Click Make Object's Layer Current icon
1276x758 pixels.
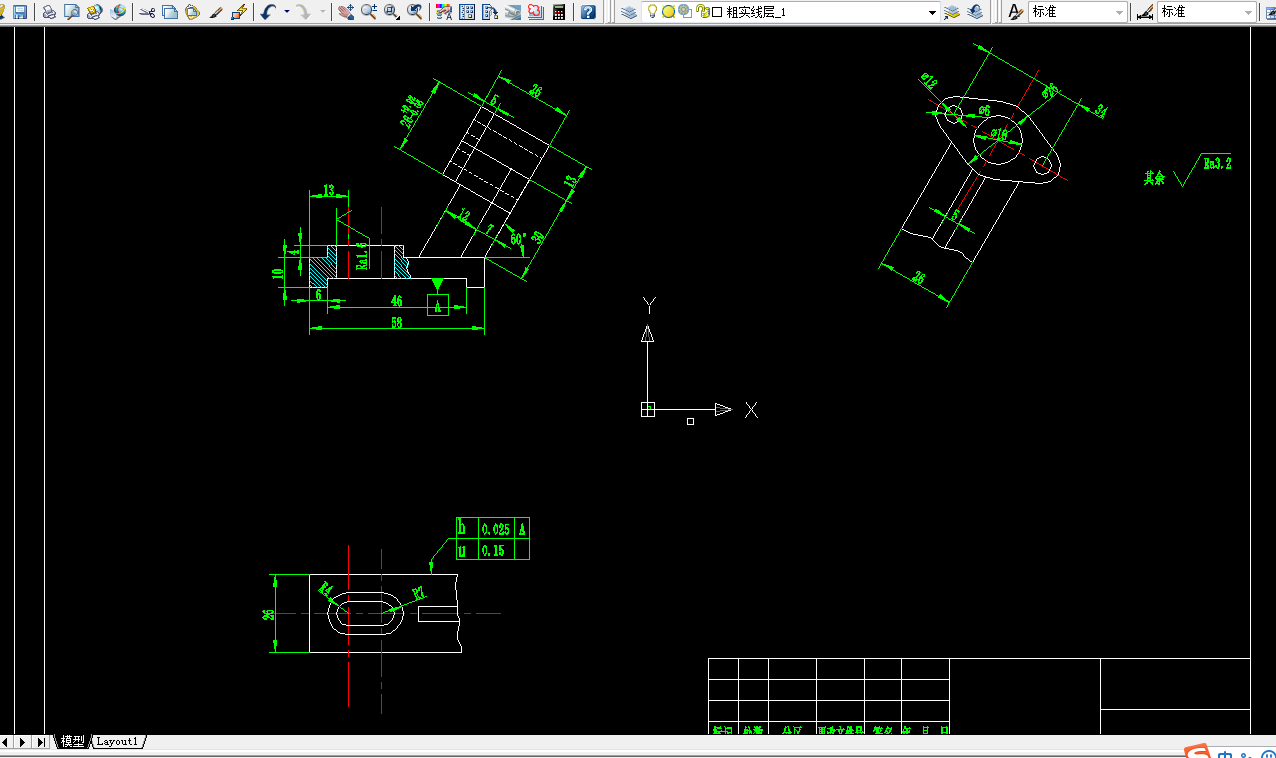tap(952, 12)
